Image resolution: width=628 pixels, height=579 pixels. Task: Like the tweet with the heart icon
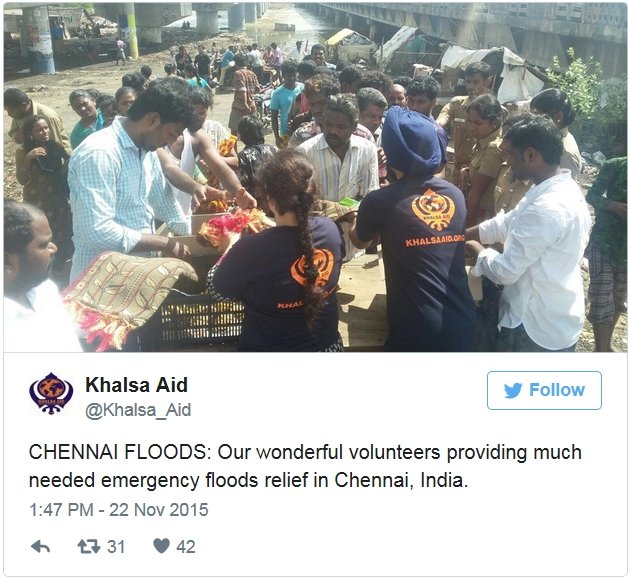point(161,546)
